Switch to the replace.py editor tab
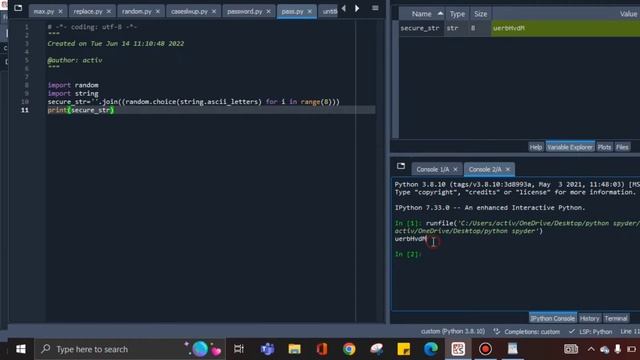640x360 pixels. pos(88,11)
